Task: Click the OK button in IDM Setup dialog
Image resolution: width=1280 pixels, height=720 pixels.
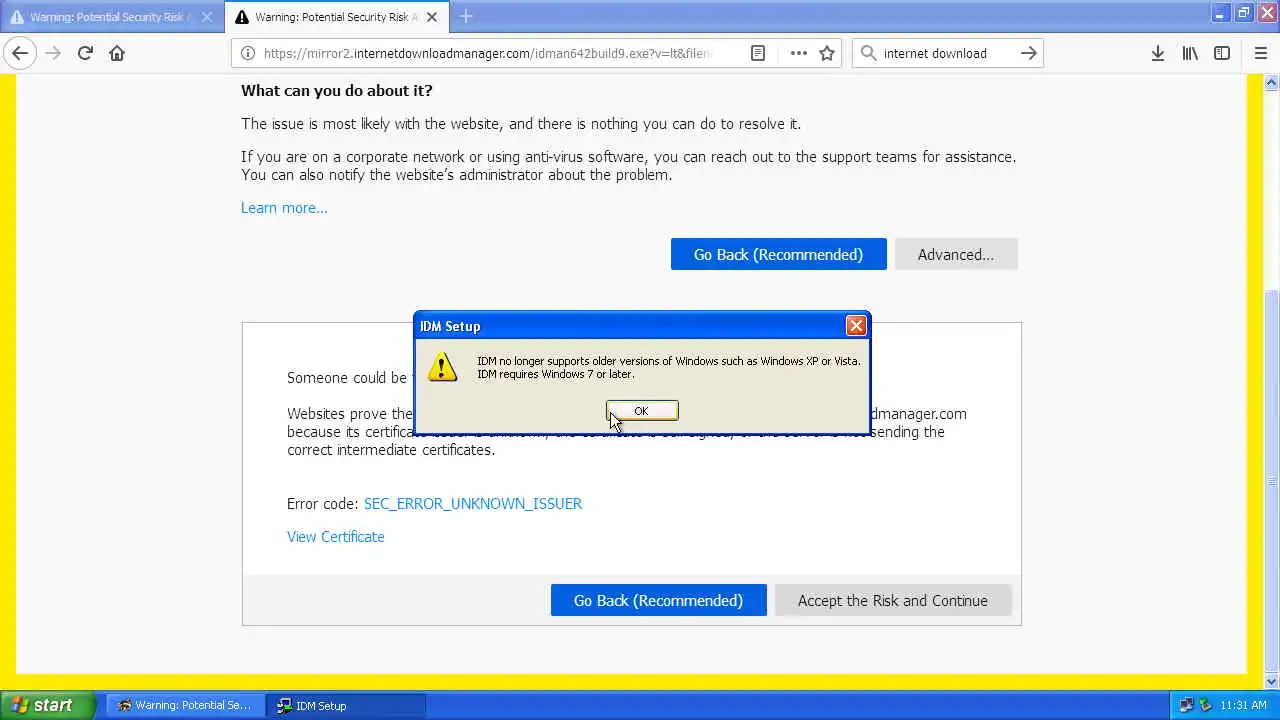Action: pos(642,411)
